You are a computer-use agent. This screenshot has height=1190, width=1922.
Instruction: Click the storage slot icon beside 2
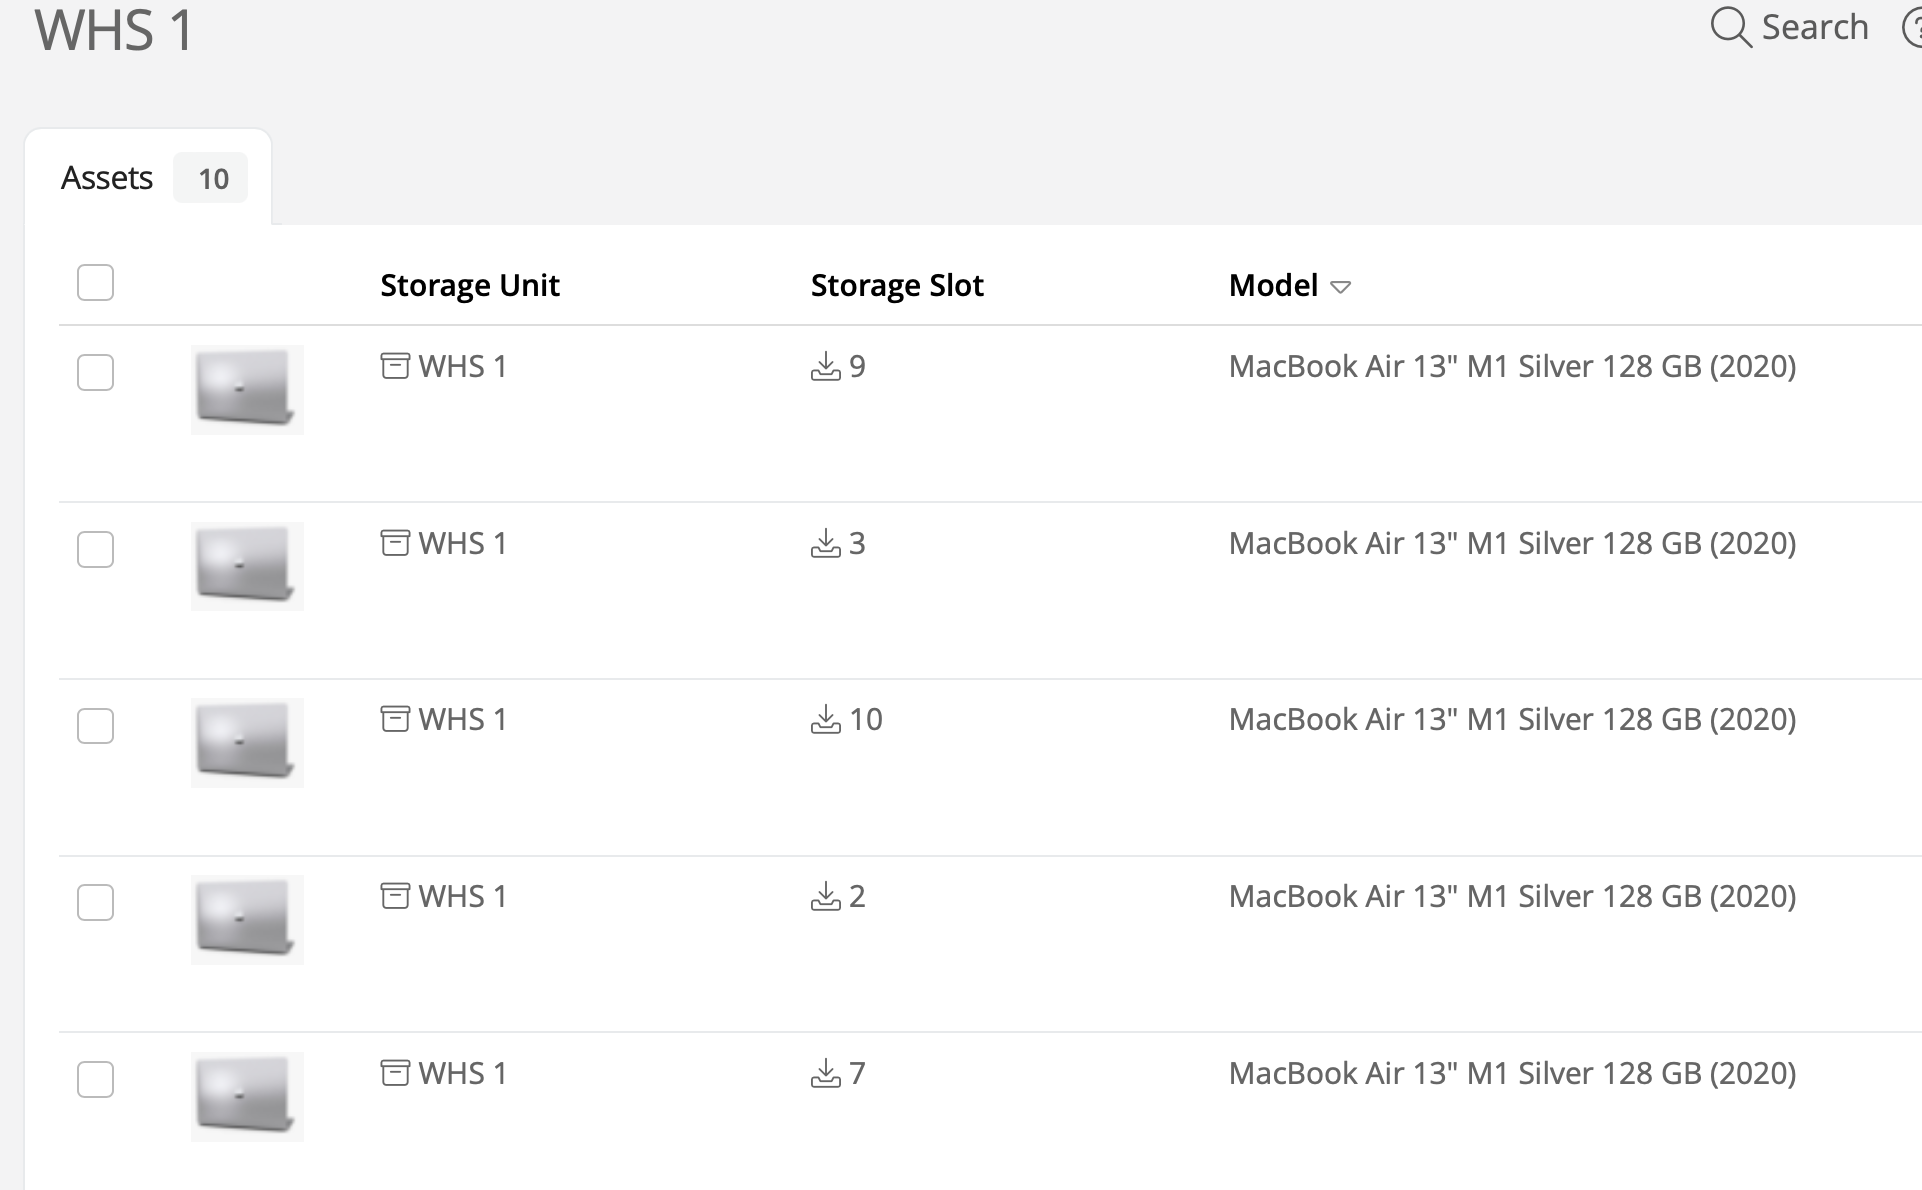tap(825, 896)
